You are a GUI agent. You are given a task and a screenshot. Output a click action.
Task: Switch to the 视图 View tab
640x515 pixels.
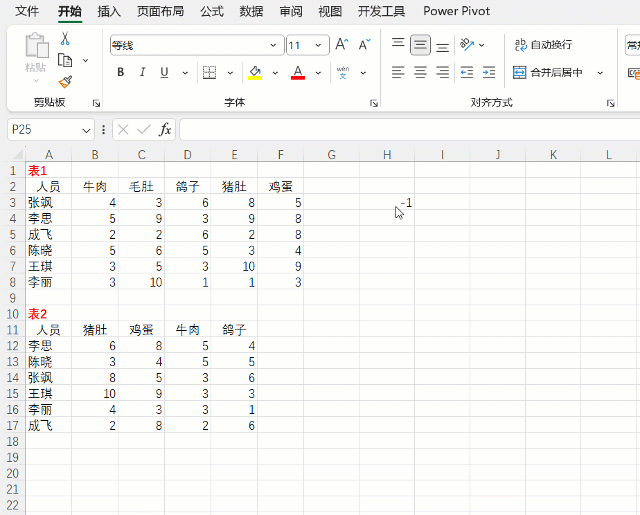330,11
